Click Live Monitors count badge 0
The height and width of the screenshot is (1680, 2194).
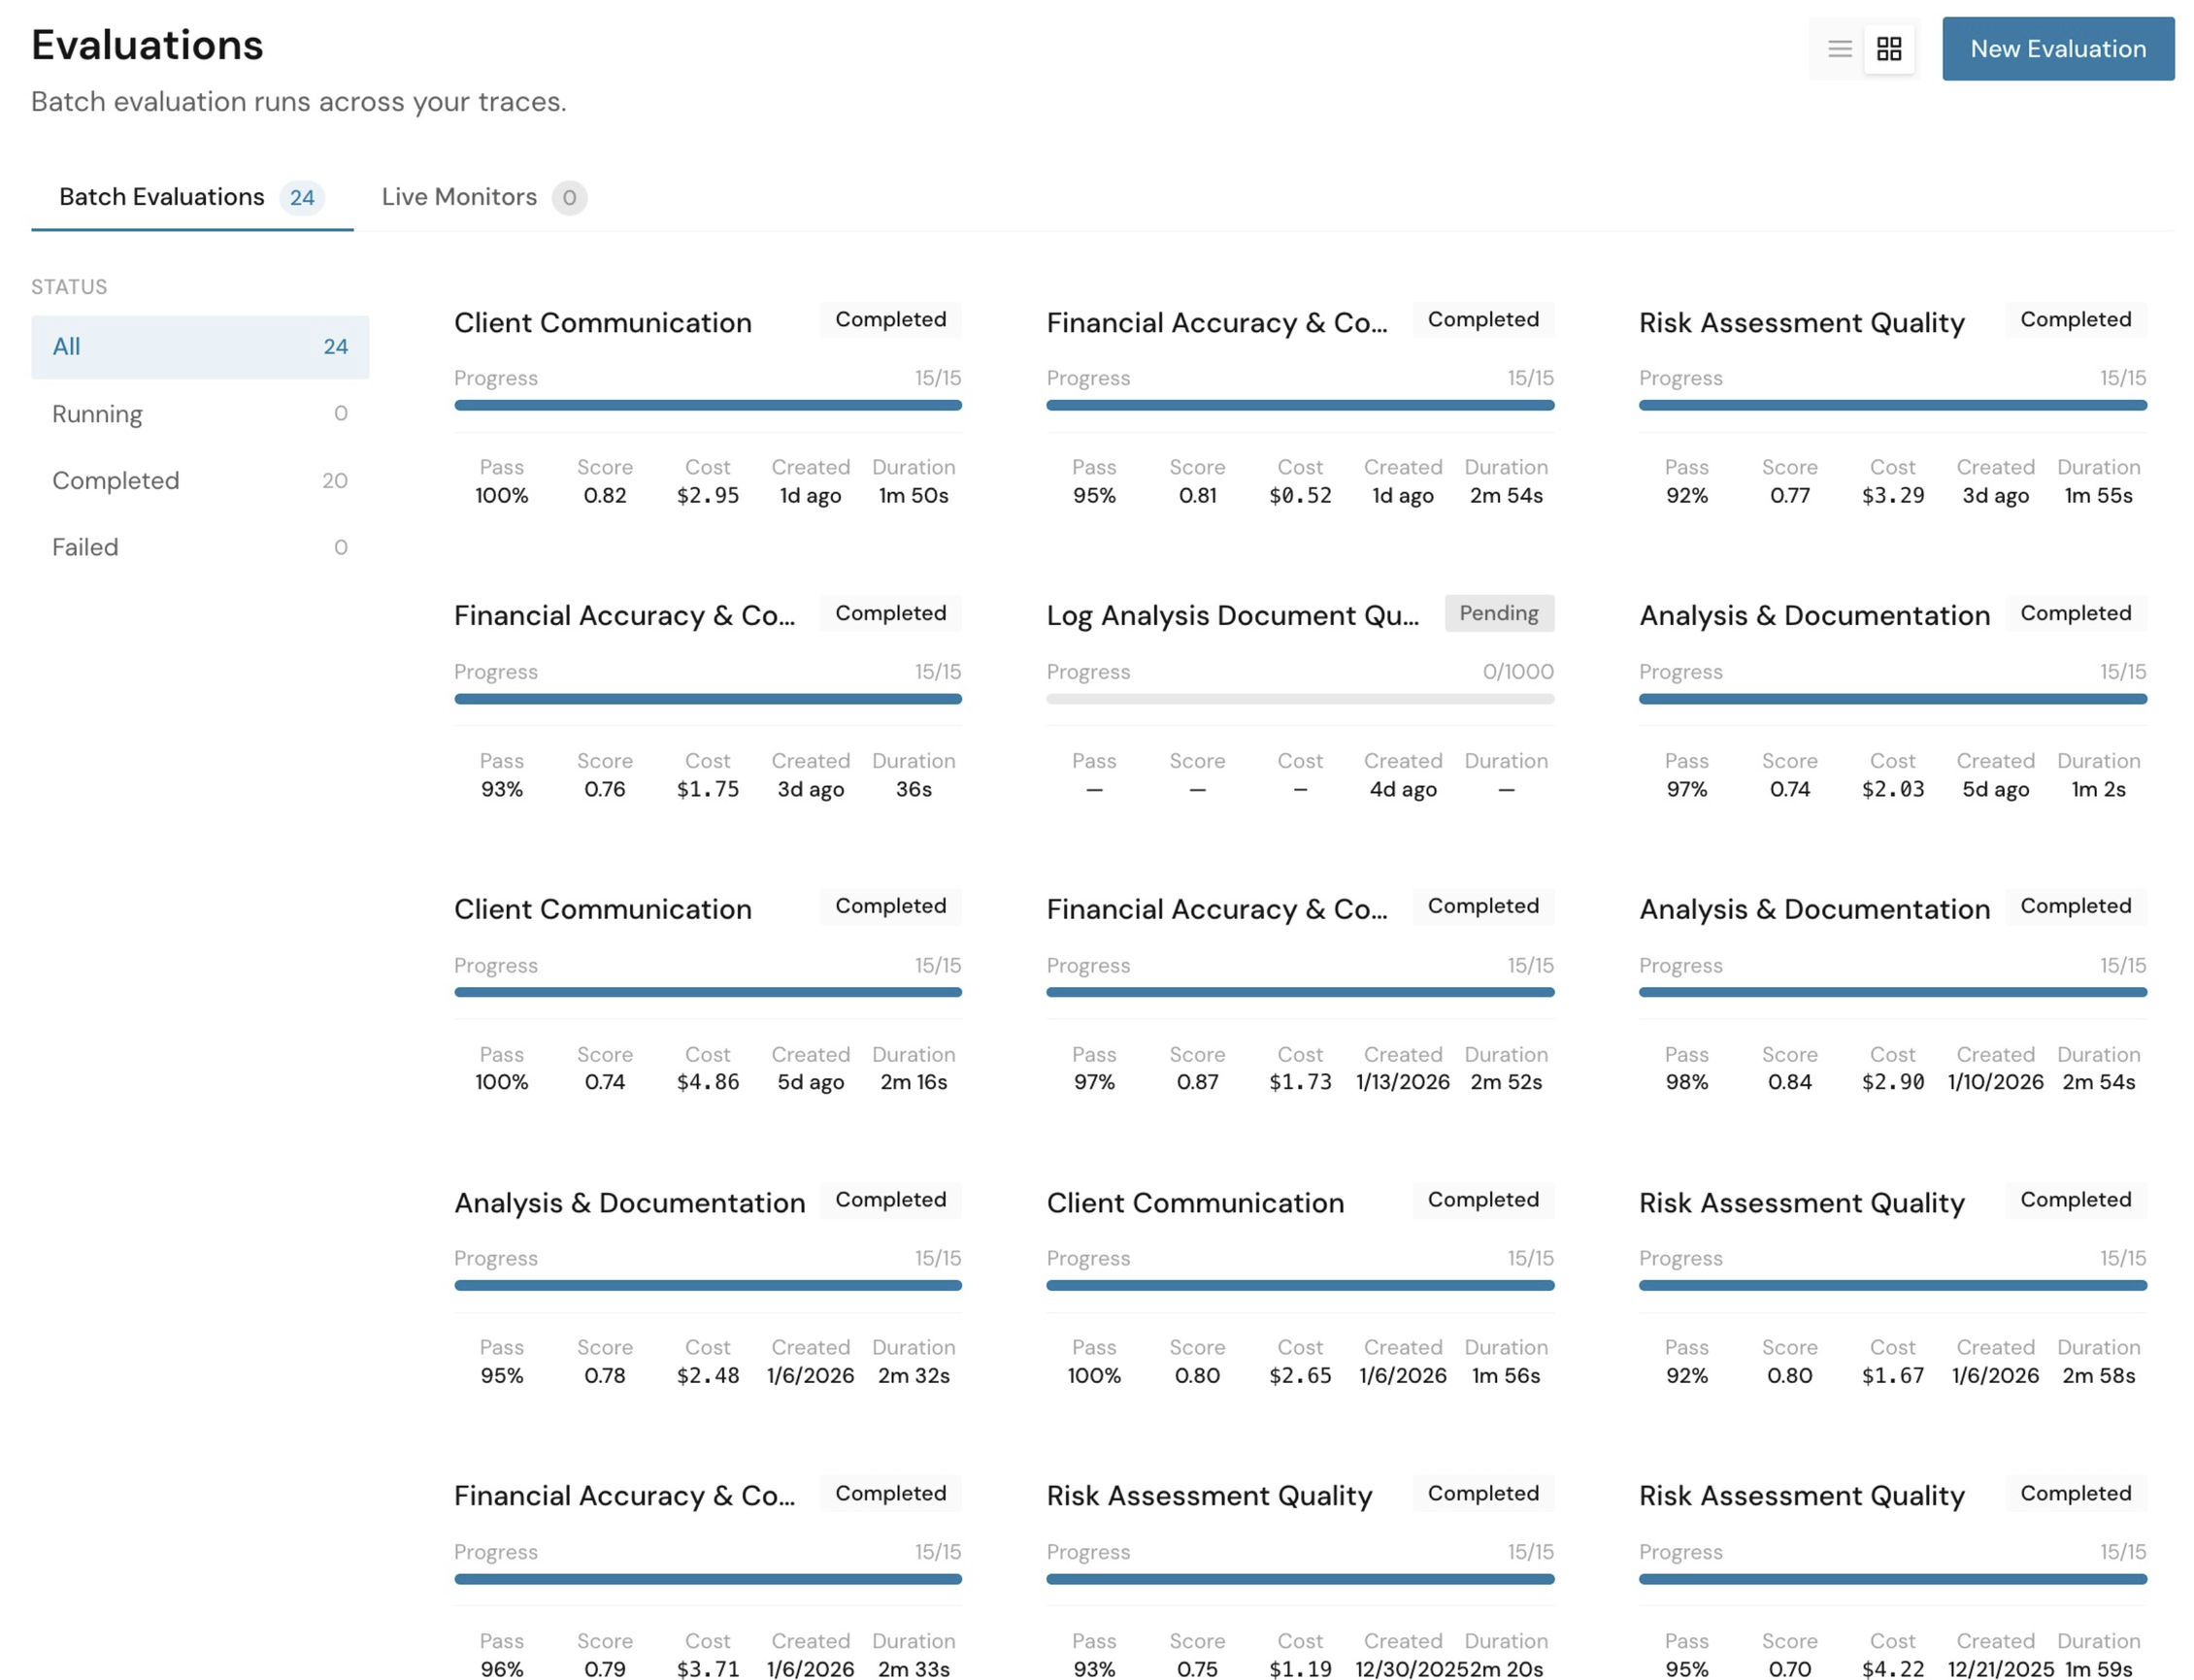(x=569, y=198)
